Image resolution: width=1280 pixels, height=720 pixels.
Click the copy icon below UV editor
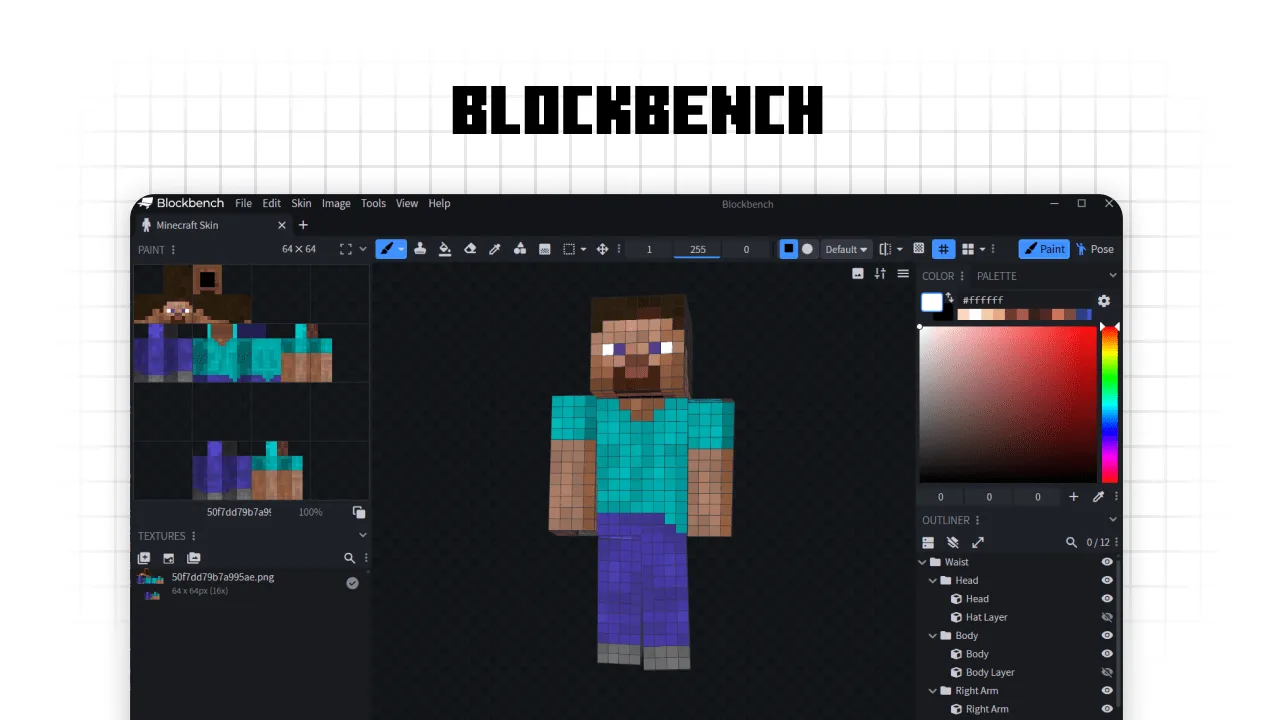(359, 512)
